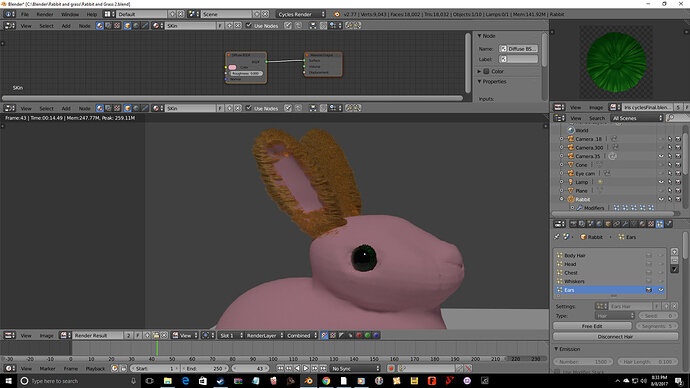Open the Render menu

(x=44, y=14)
